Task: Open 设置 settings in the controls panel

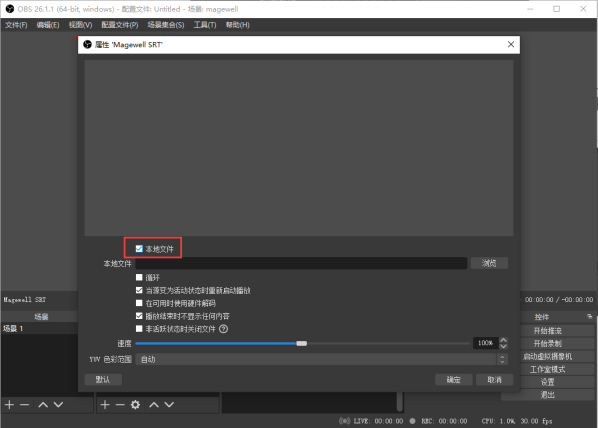Action: tap(548, 382)
